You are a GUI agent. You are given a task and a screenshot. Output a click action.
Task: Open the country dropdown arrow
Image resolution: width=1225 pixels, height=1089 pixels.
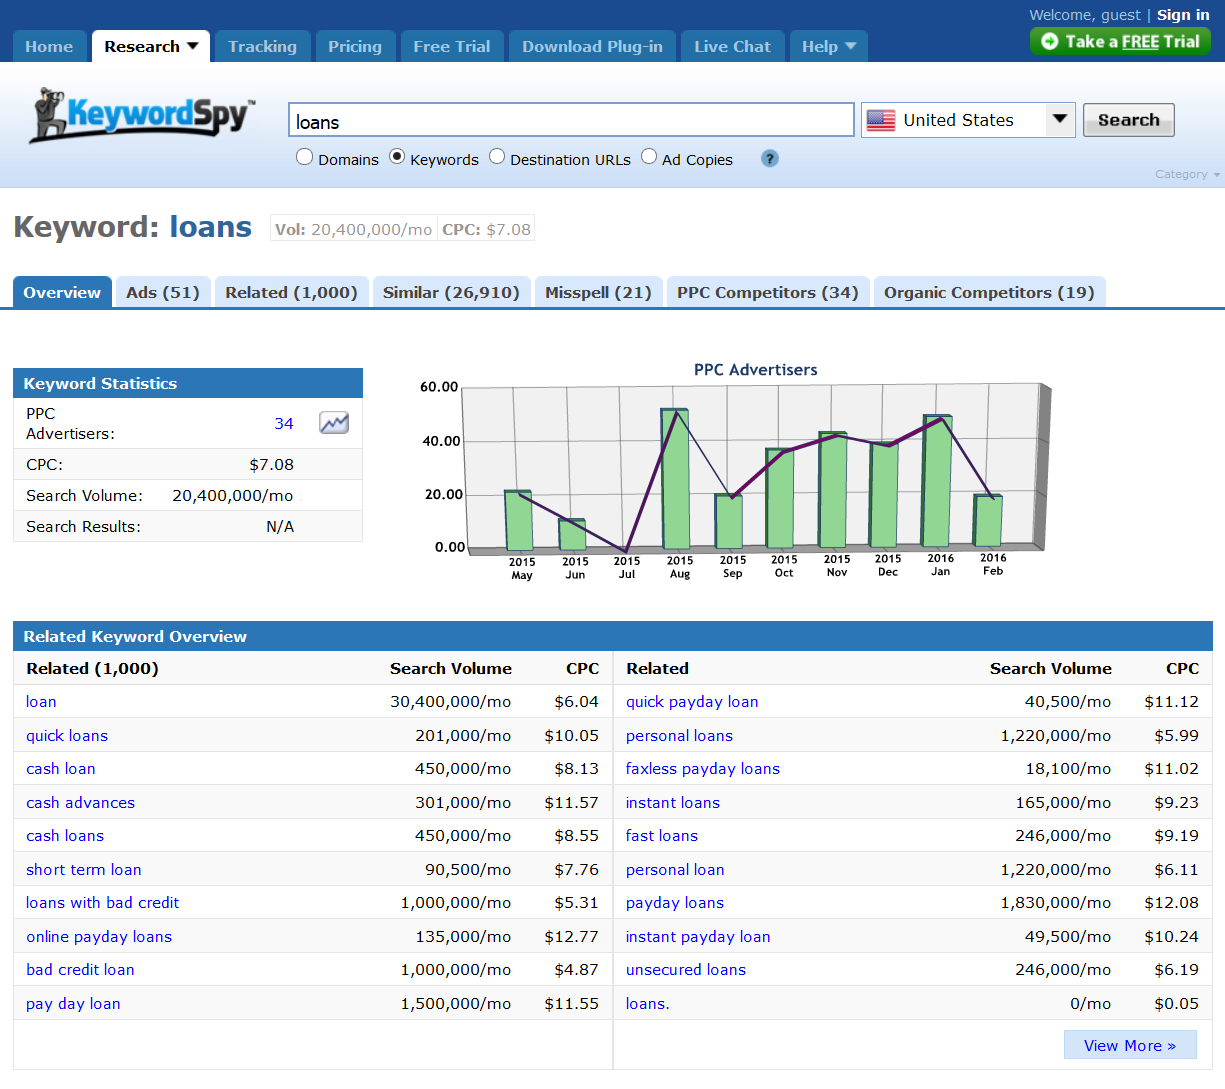[1060, 120]
